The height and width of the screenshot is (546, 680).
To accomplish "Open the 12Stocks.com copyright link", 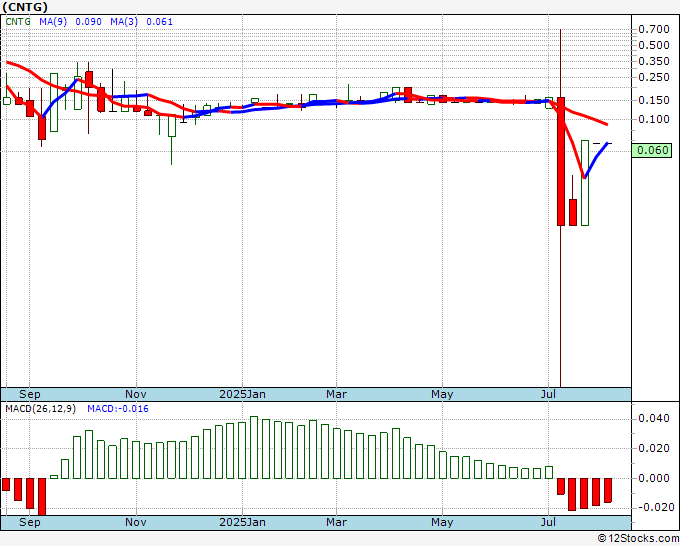I will pos(638,538).
